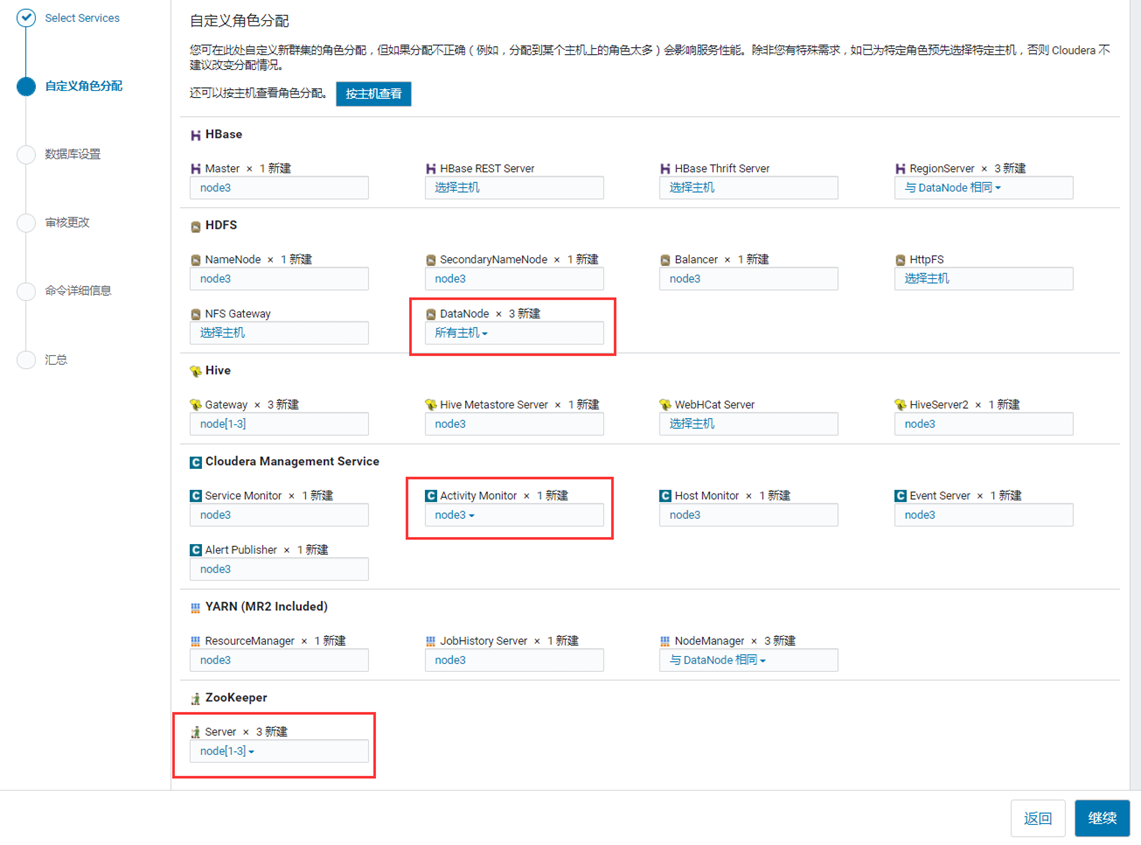1141x845 pixels.
Task: Click the Hive section header bee icon
Action: pos(195,371)
